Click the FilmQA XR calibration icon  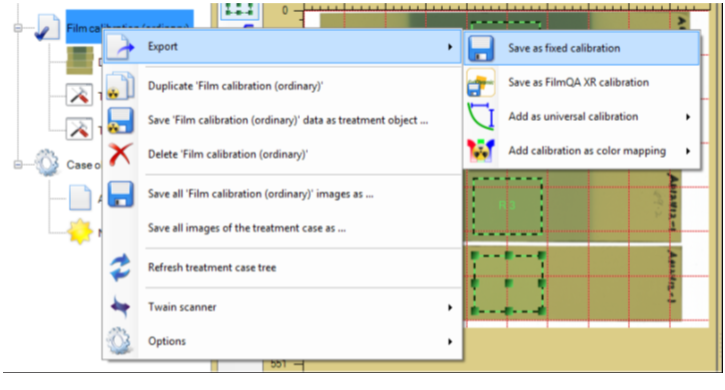481,82
